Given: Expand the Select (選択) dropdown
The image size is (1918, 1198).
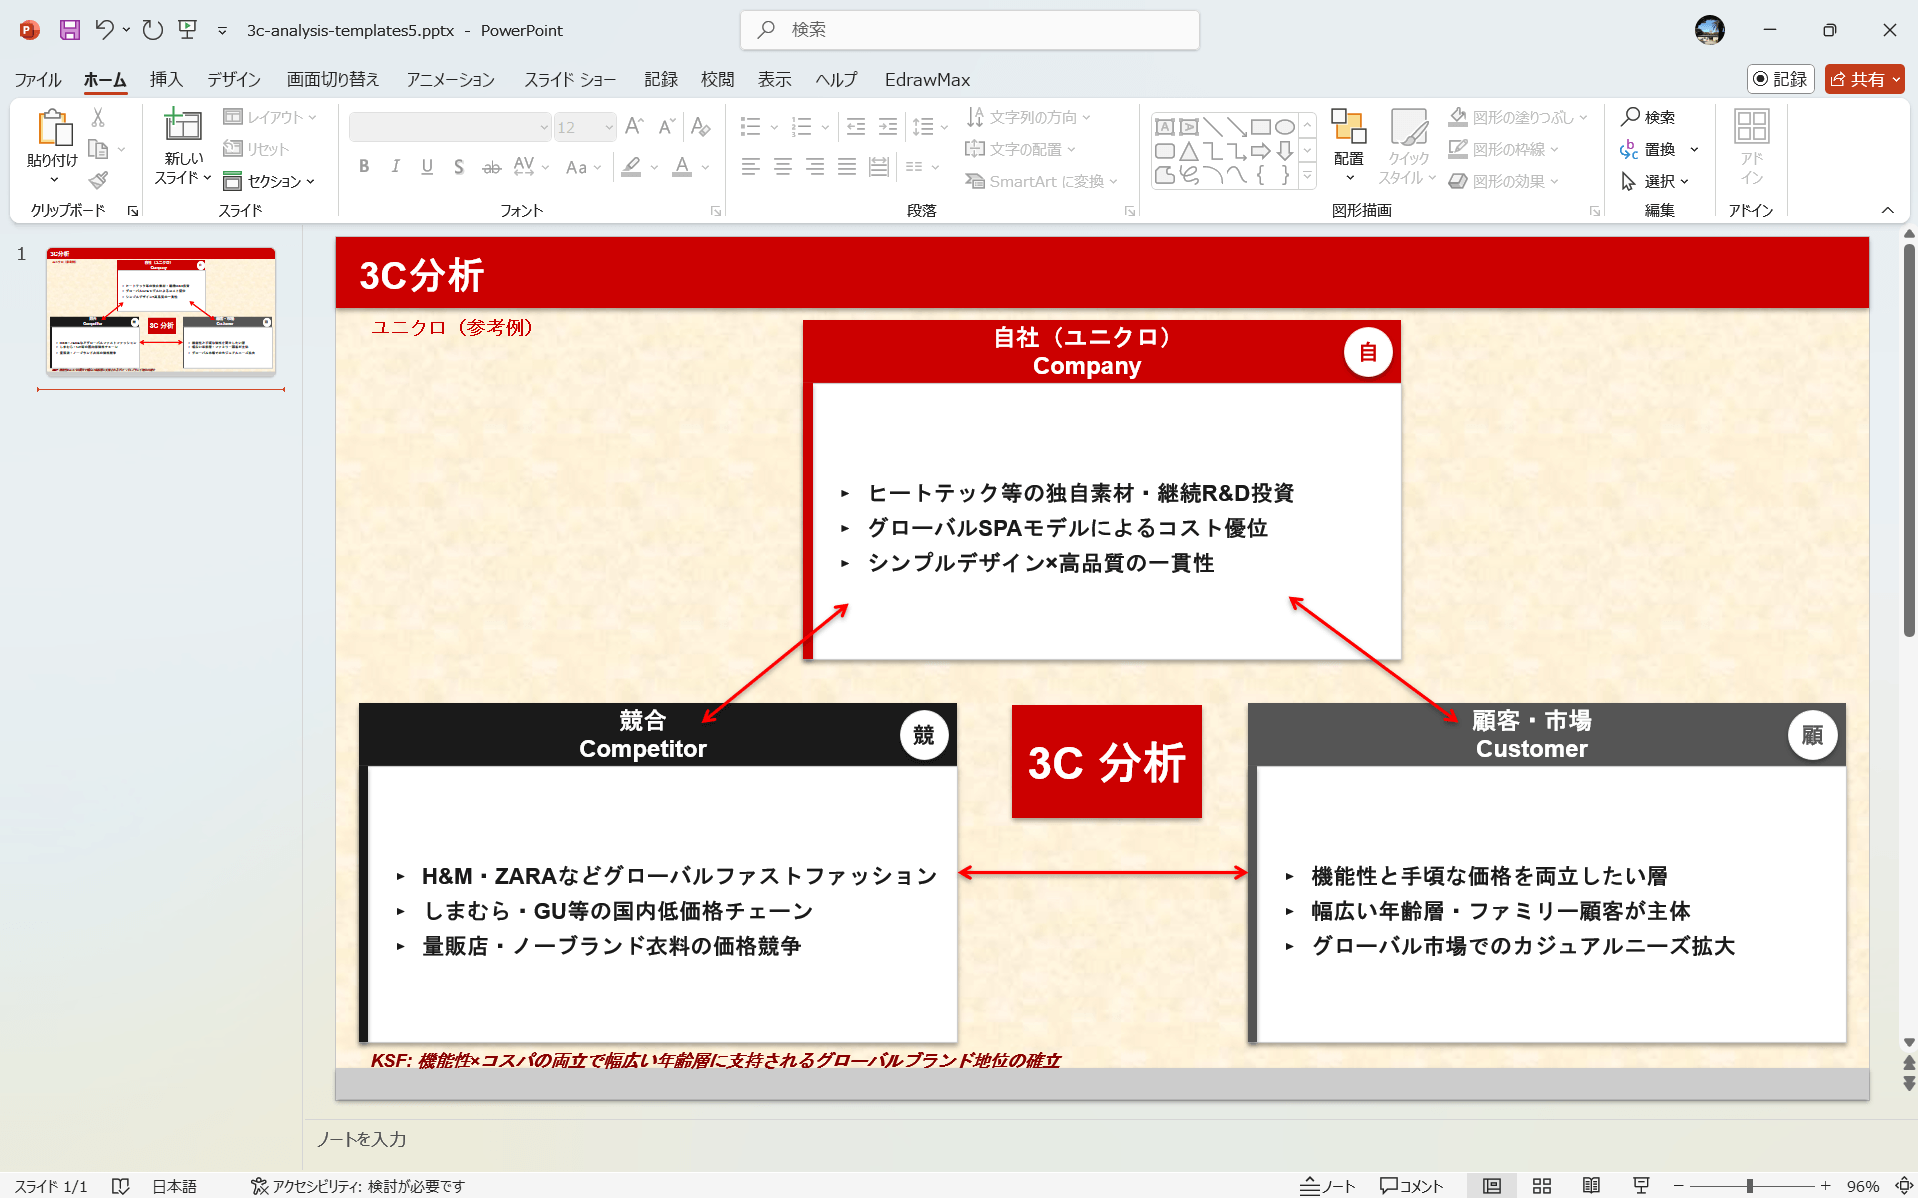Looking at the screenshot, I should point(1655,181).
